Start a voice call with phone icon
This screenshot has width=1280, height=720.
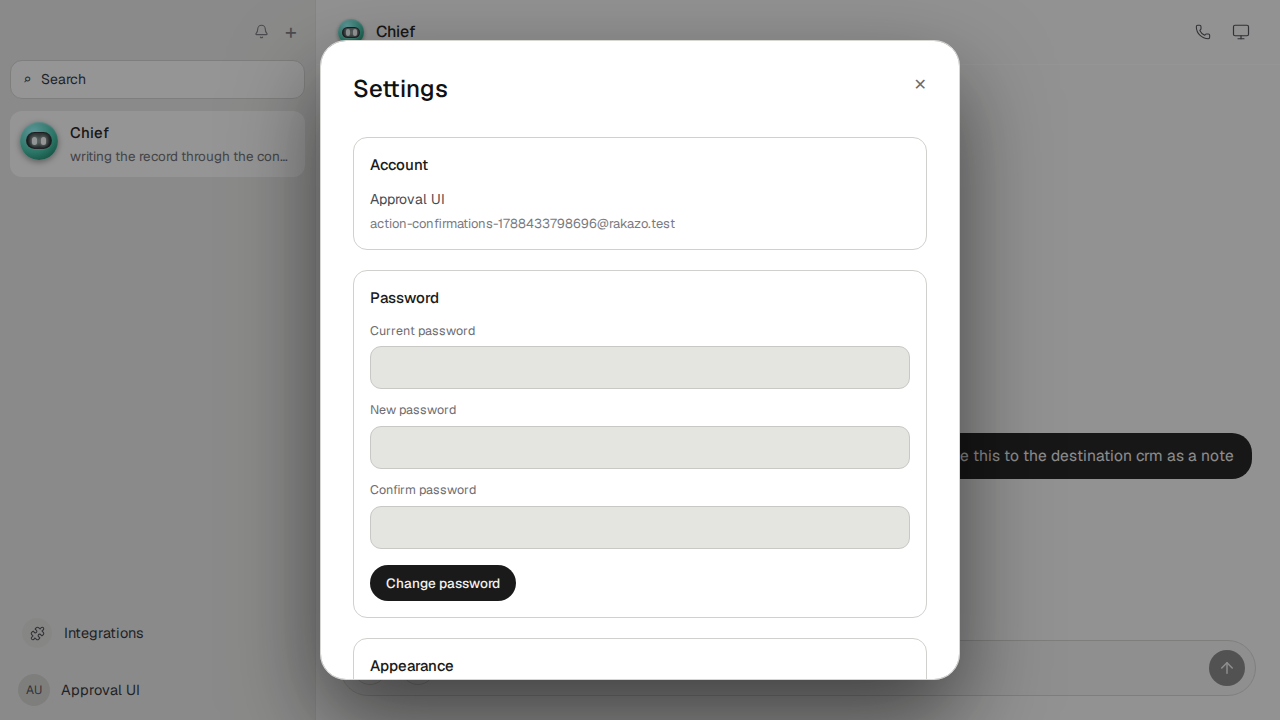(1203, 32)
